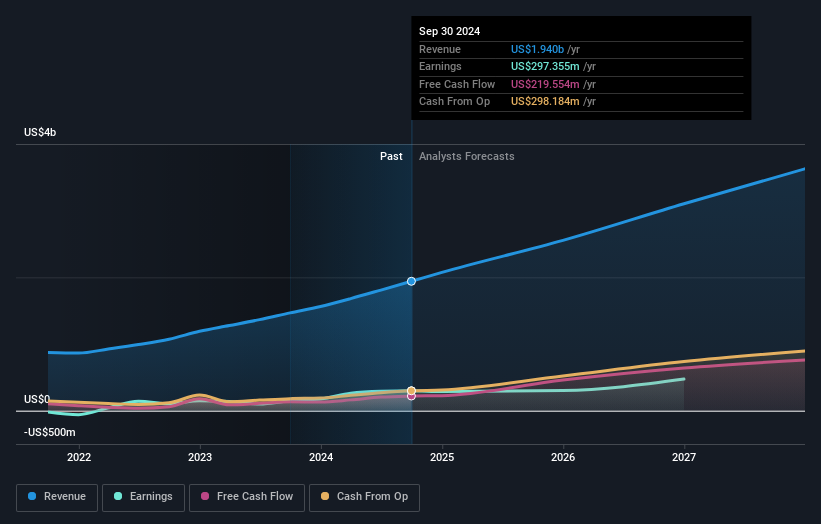Click the Sep 30 2024 tooltip date
Viewport: 821px width, 524px height.
click(449, 31)
